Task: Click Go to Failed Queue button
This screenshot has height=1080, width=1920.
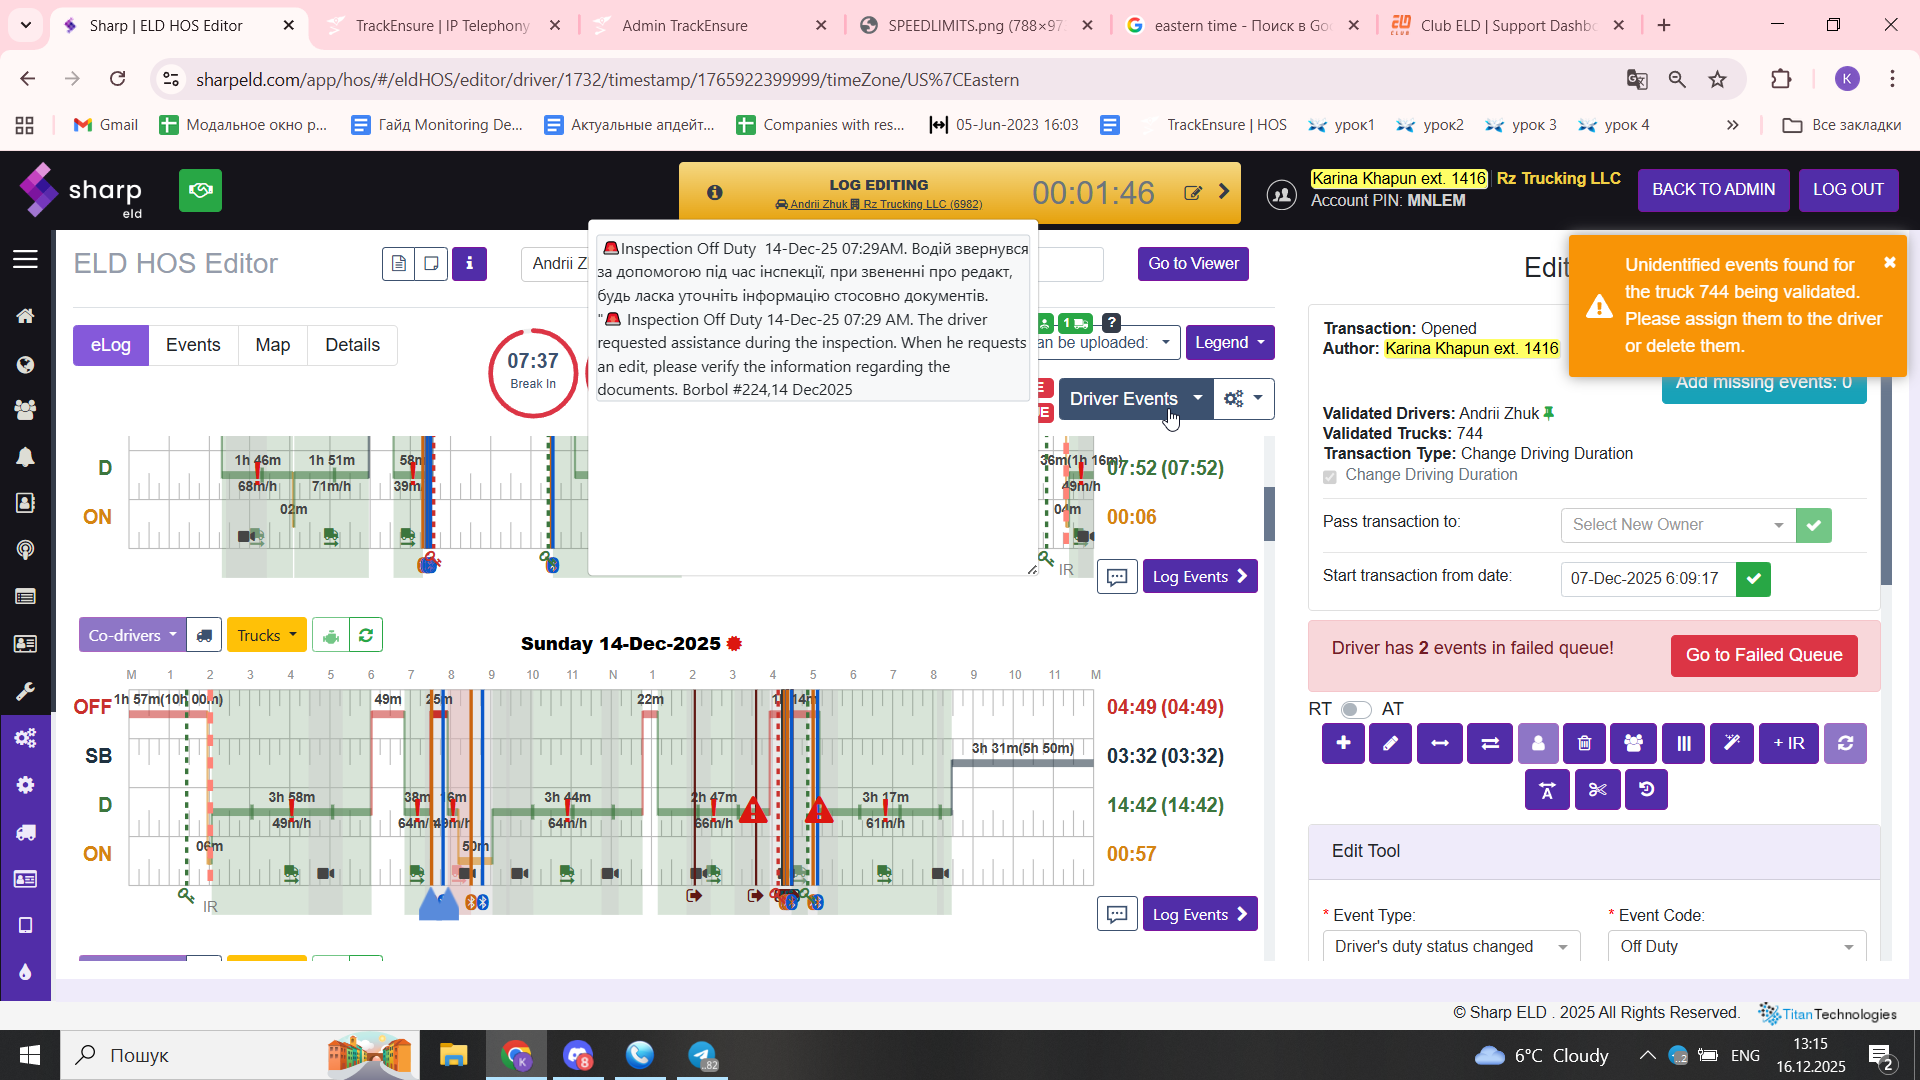Action: click(1763, 655)
